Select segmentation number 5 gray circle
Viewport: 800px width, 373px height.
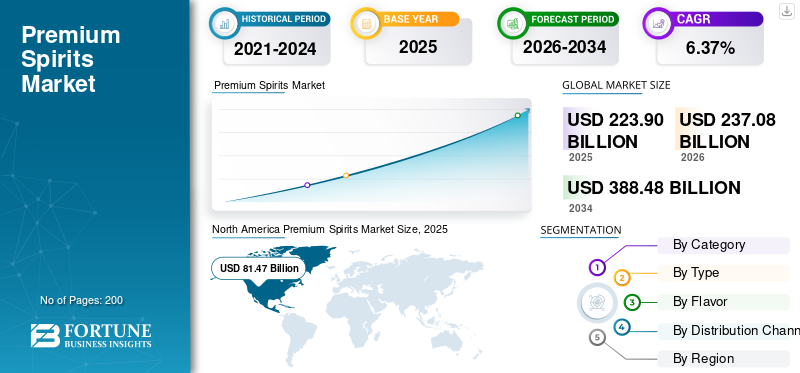pos(597,337)
